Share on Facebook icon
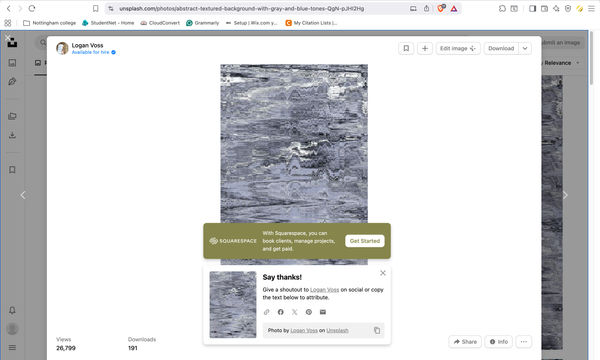600x360 pixels. coord(280,312)
